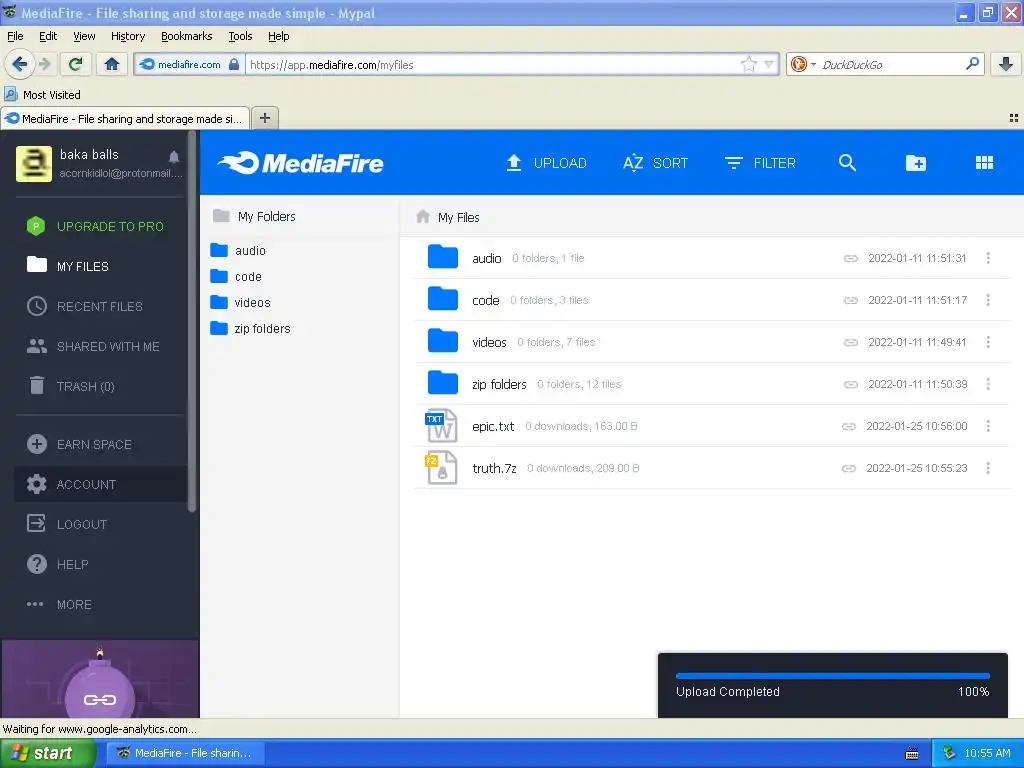1024x768 pixels.
Task: Click the truth.7z archive file icon
Action: tap(441, 468)
